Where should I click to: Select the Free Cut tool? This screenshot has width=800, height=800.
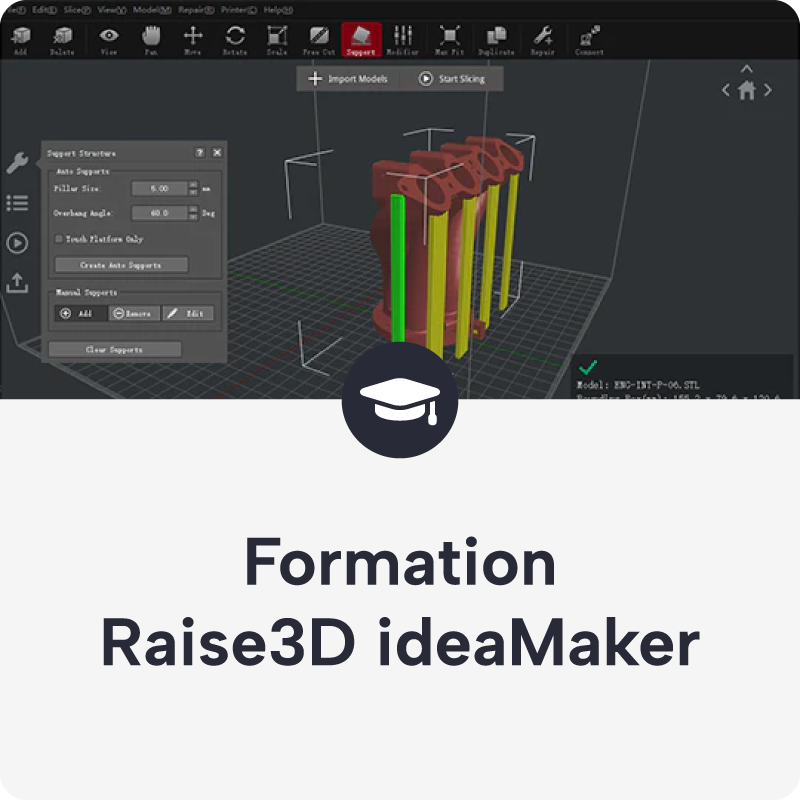pyautogui.click(x=319, y=40)
